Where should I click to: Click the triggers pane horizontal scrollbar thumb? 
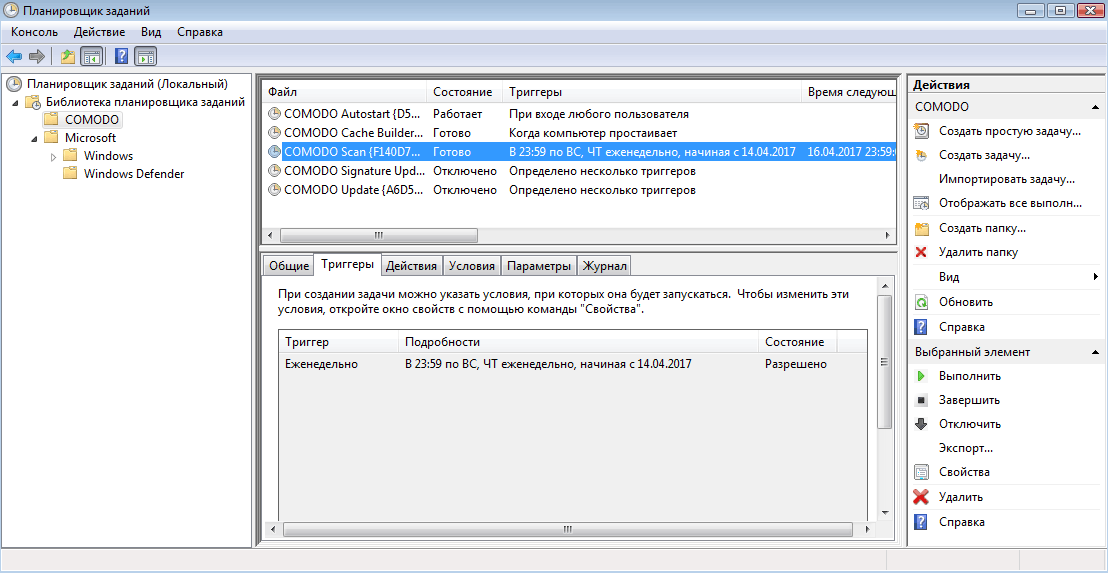(566, 529)
